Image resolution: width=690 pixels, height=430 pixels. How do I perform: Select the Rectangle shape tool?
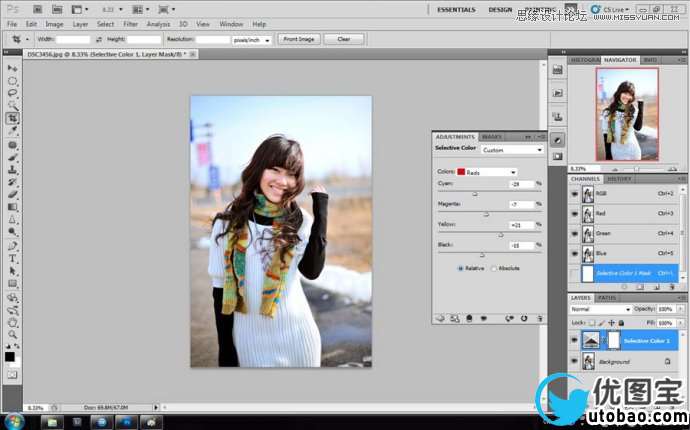point(12,283)
